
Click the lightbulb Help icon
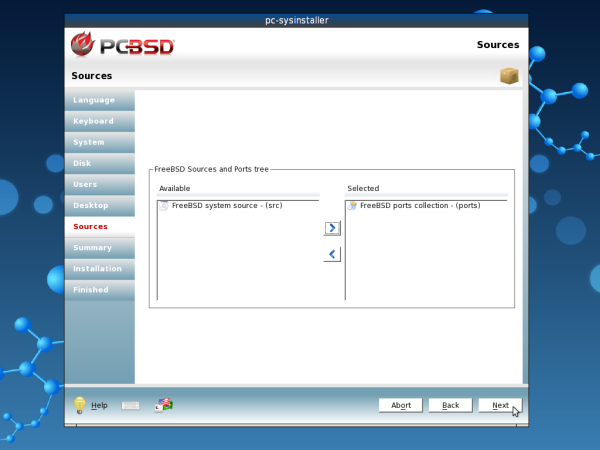click(x=80, y=405)
